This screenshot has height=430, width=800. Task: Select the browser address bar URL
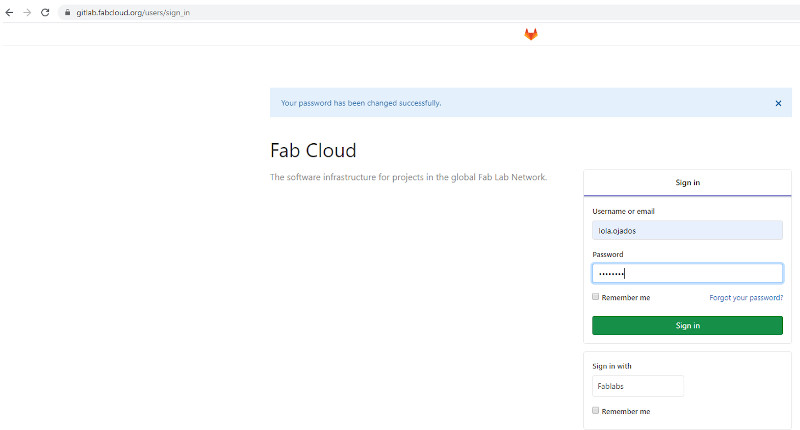pos(133,13)
